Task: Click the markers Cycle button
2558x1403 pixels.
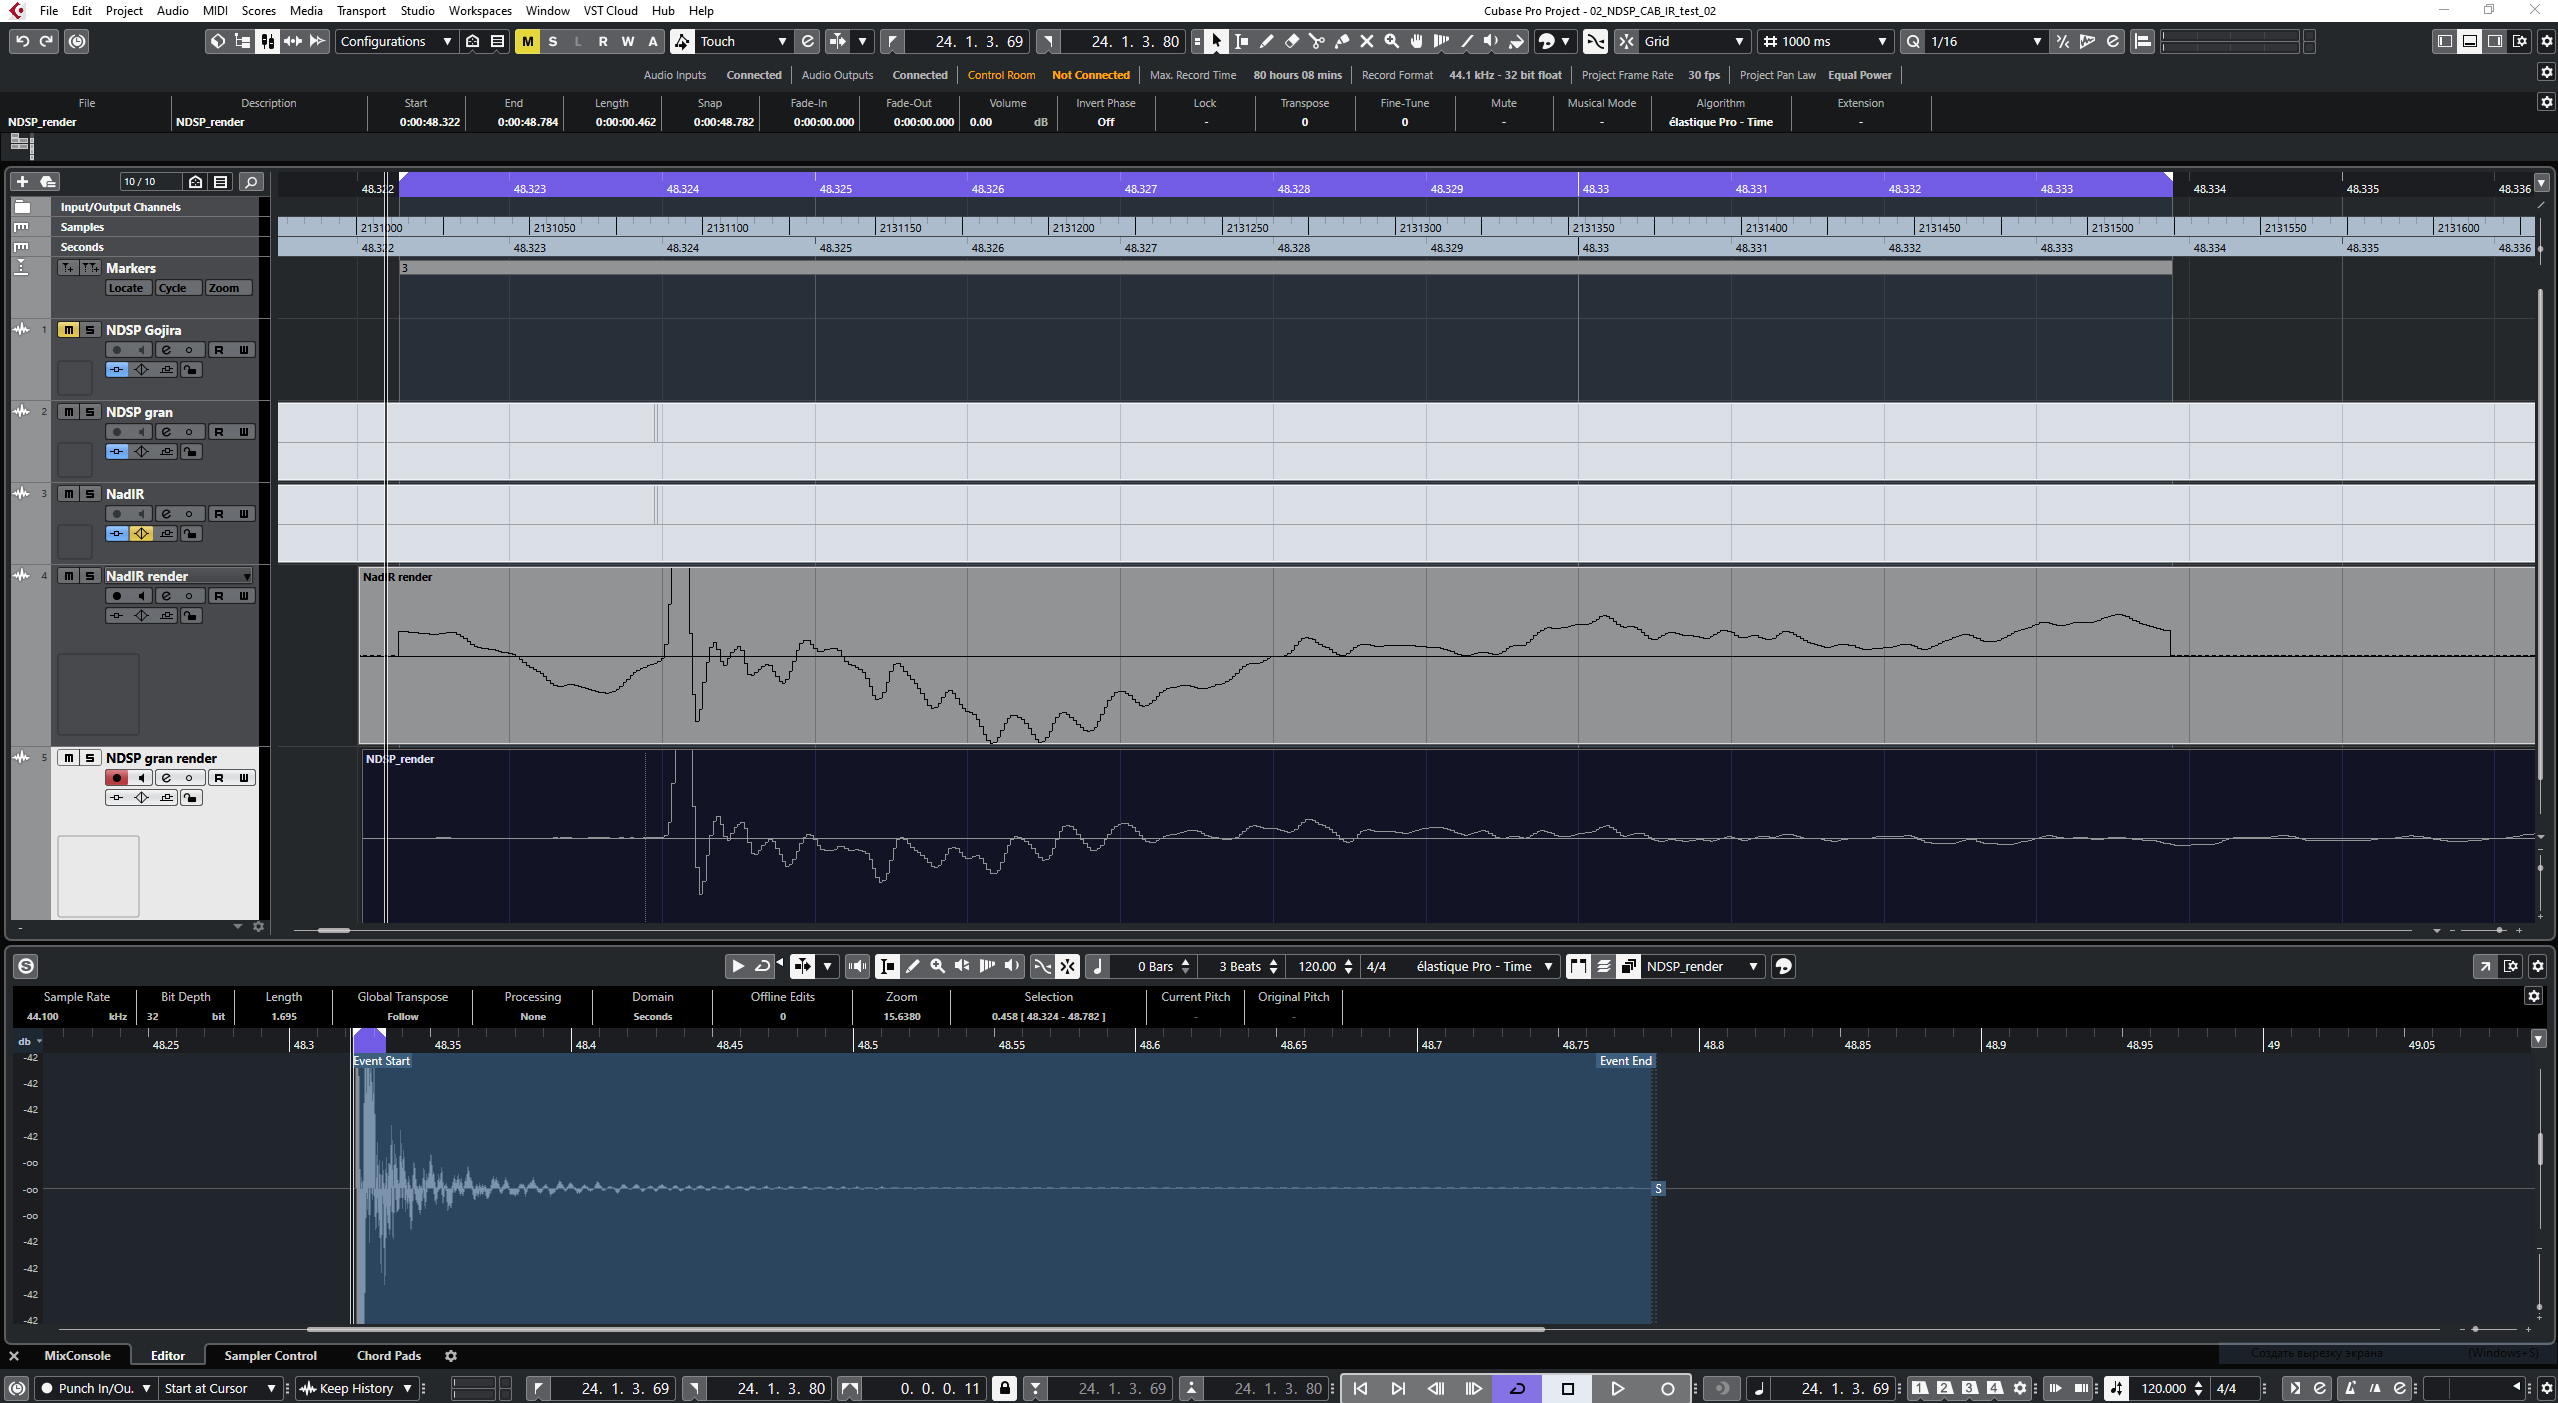Action: pos(172,288)
